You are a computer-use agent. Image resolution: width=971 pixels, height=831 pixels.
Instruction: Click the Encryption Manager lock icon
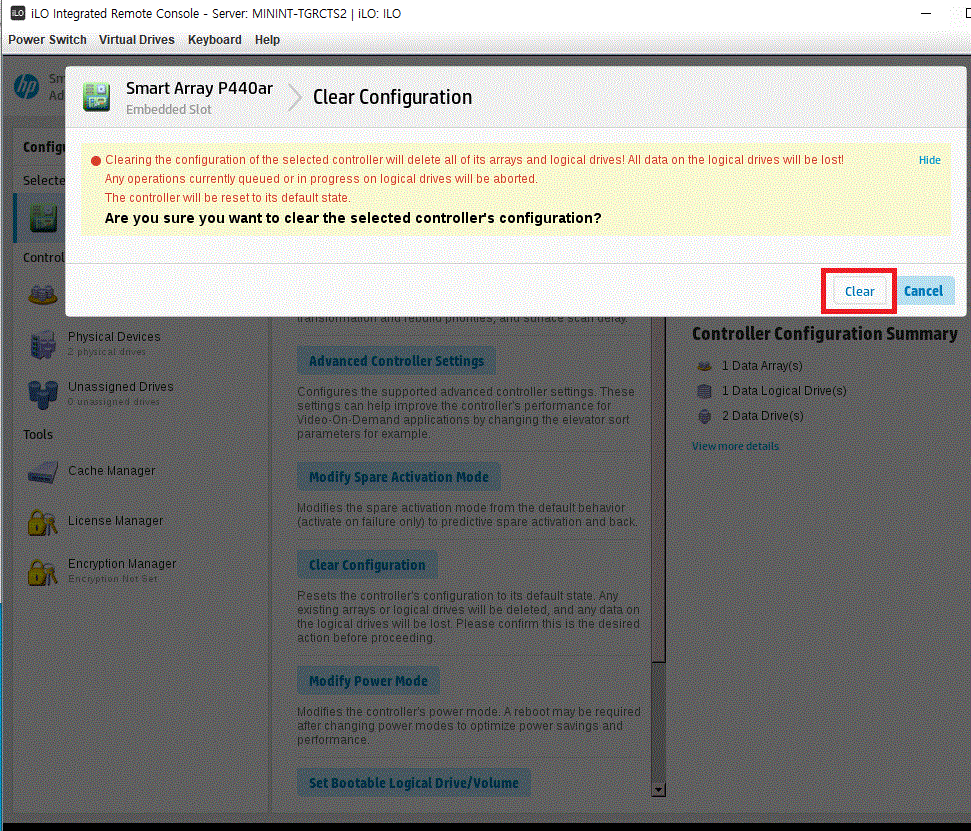[x=42, y=572]
